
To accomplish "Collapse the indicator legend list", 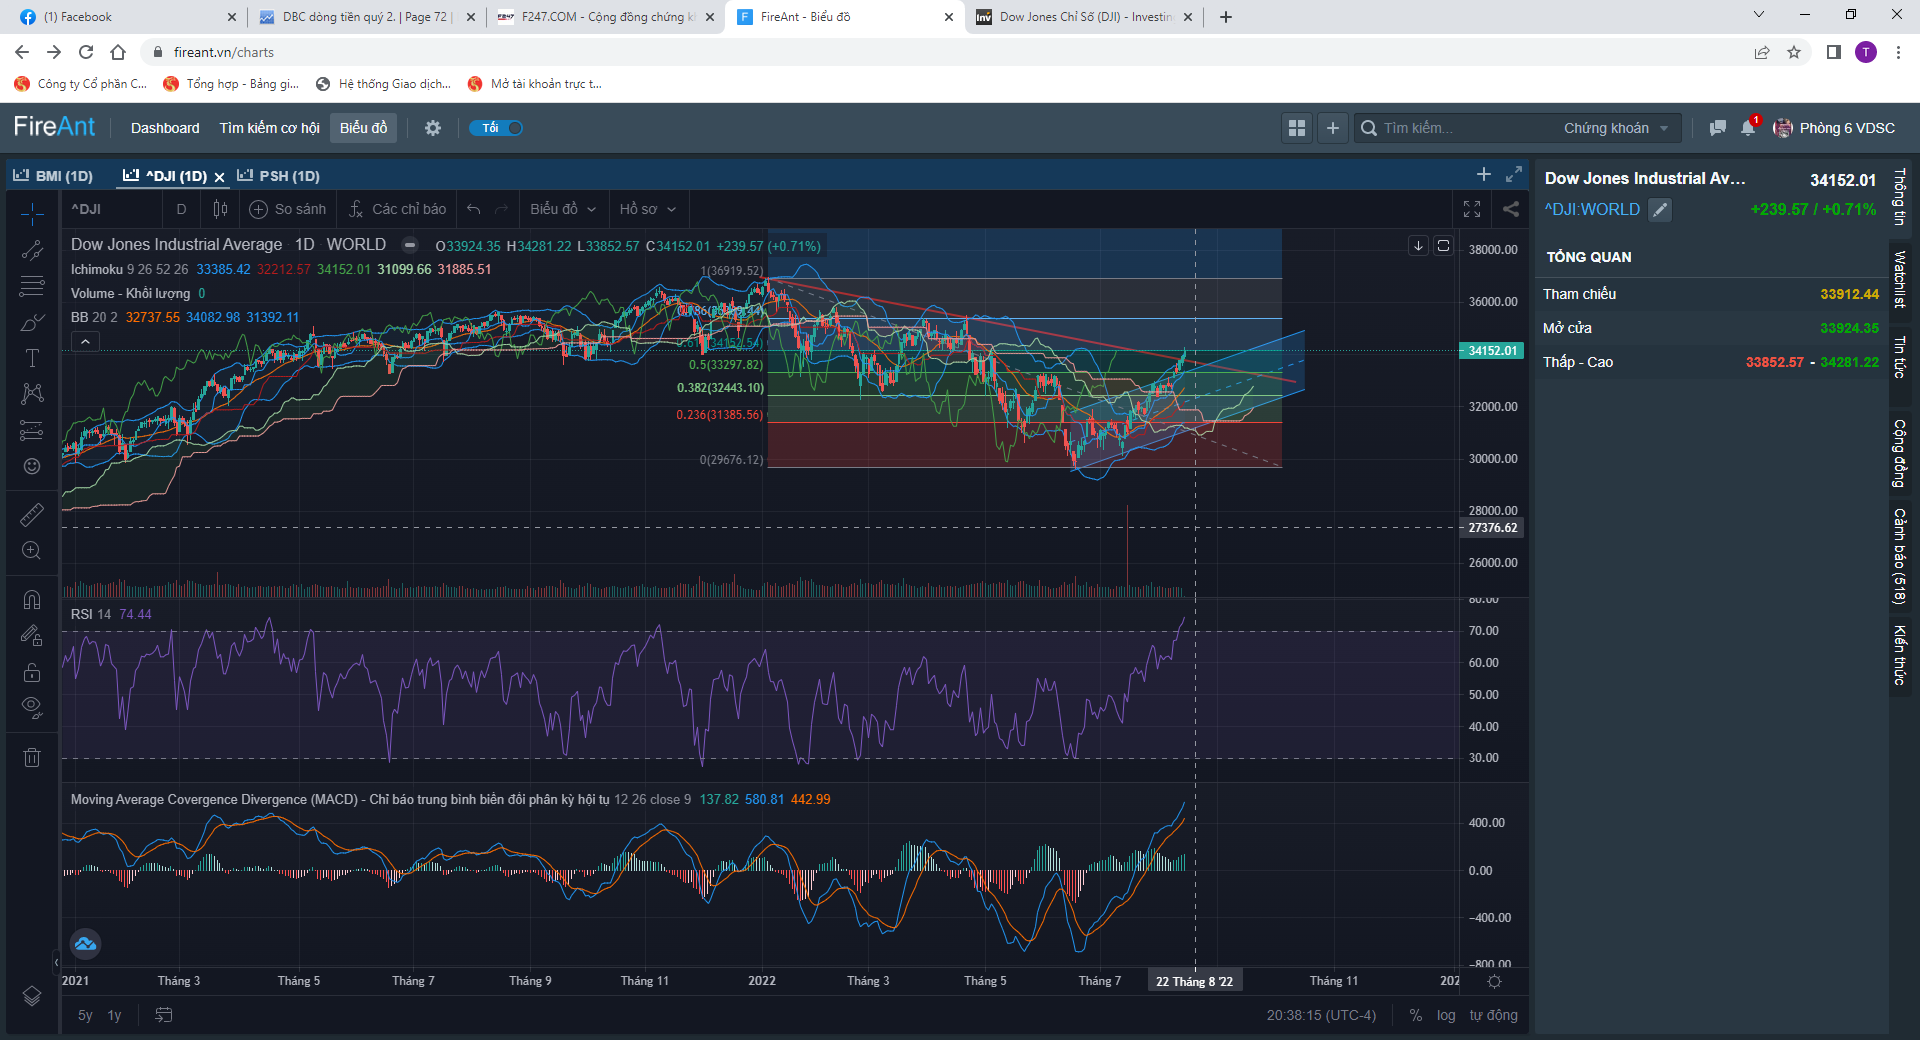I will (x=86, y=342).
